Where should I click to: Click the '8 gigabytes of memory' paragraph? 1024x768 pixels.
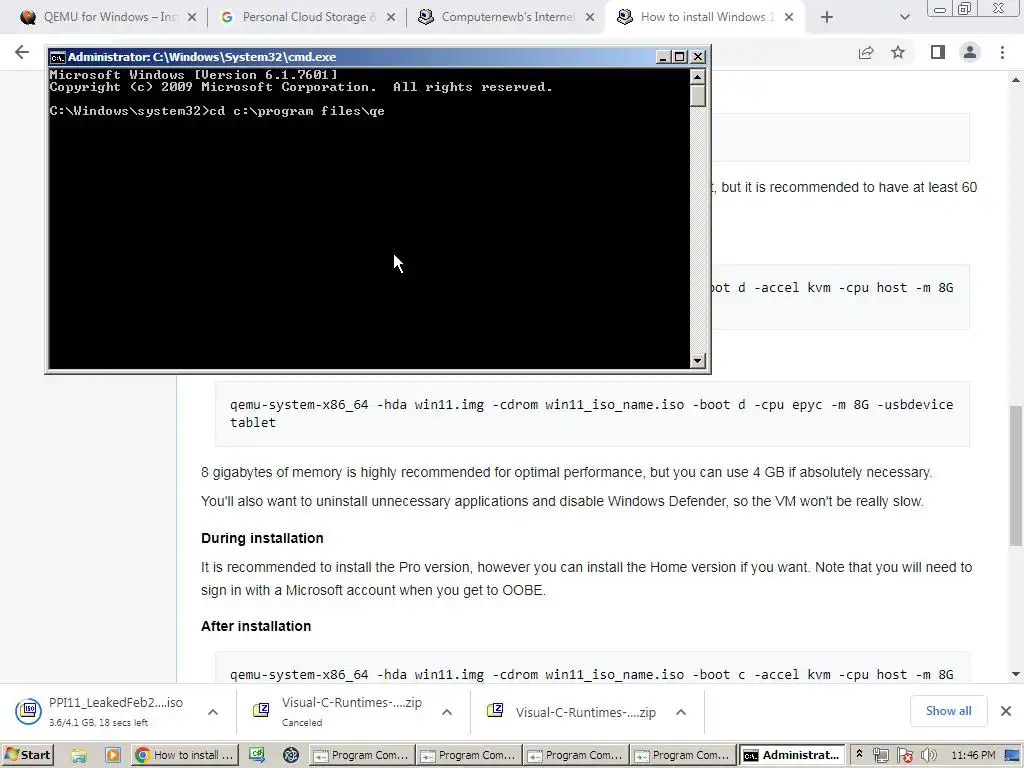tap(566, 472)
